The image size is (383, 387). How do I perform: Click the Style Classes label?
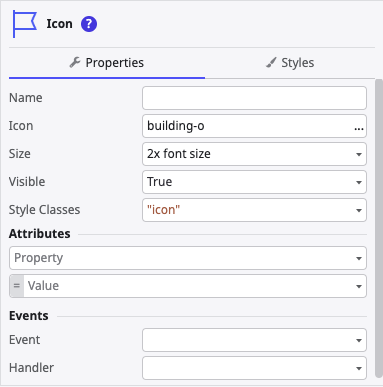(x=44, y=210)
